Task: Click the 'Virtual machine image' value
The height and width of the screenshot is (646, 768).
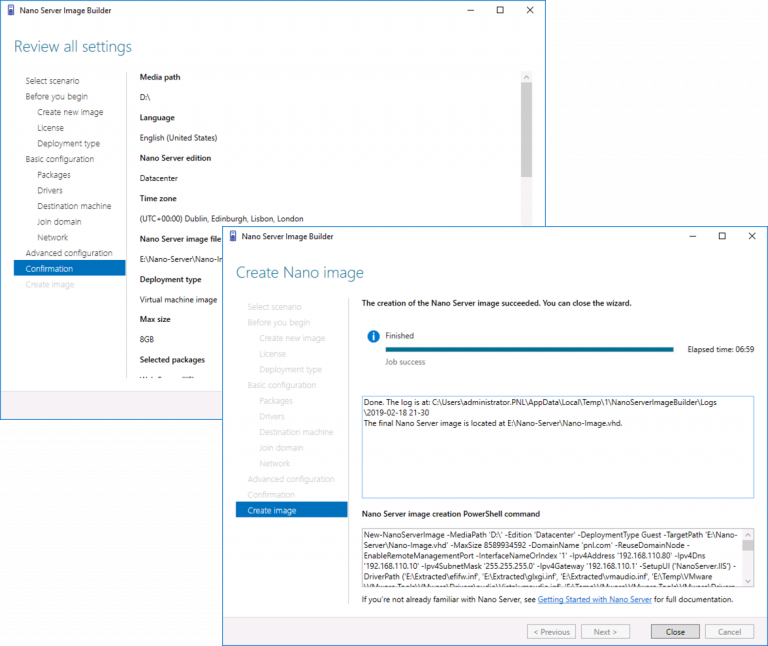Action: coord(178,300)
